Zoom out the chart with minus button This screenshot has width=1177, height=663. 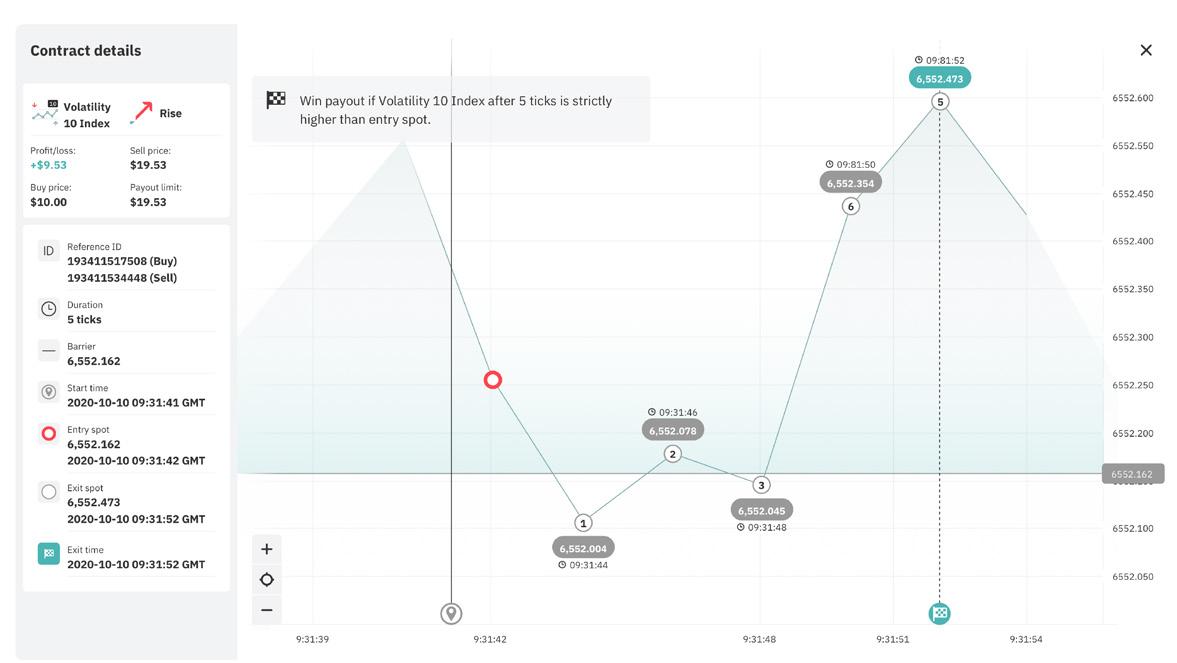tap(266, 610)
